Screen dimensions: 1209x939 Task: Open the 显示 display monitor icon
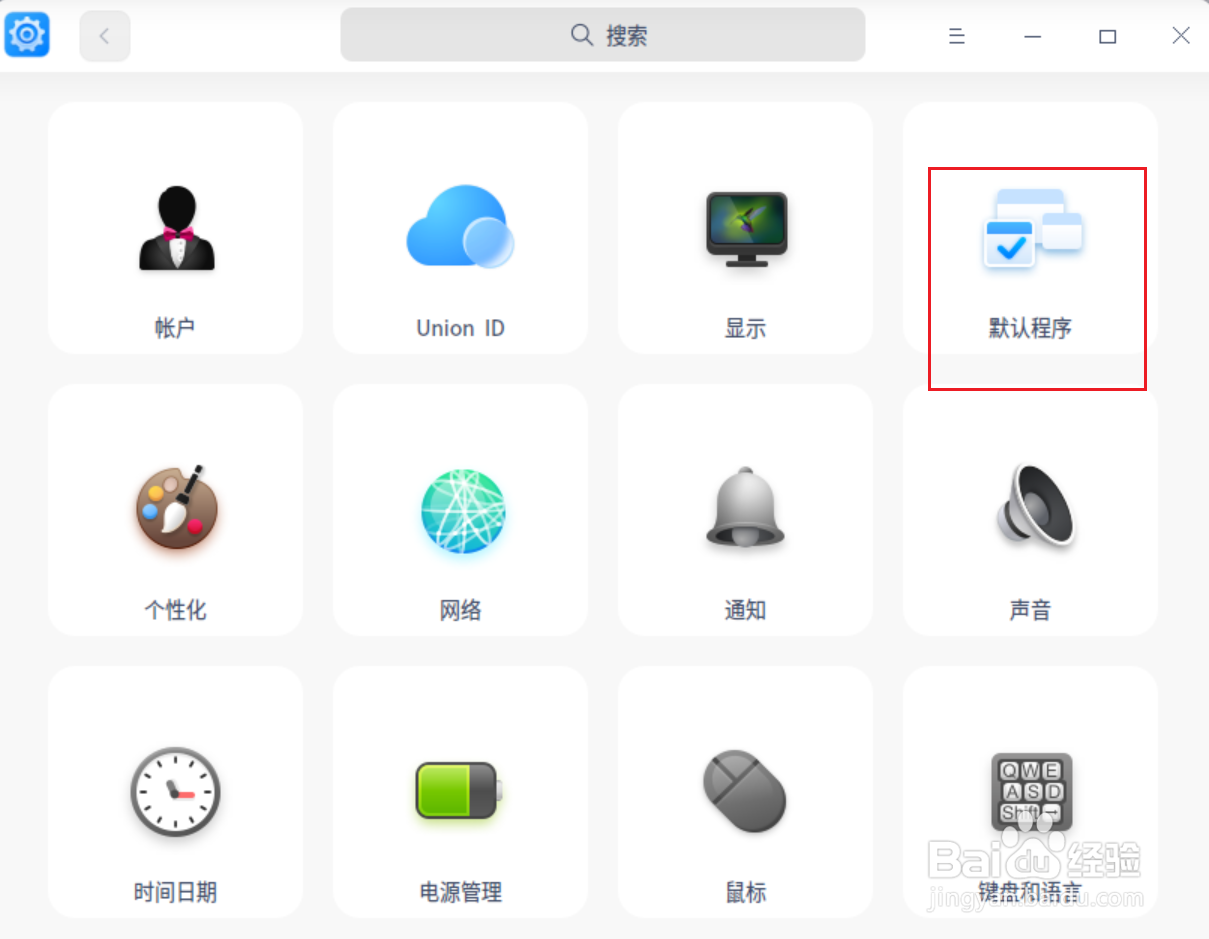(x=746, y=229)
